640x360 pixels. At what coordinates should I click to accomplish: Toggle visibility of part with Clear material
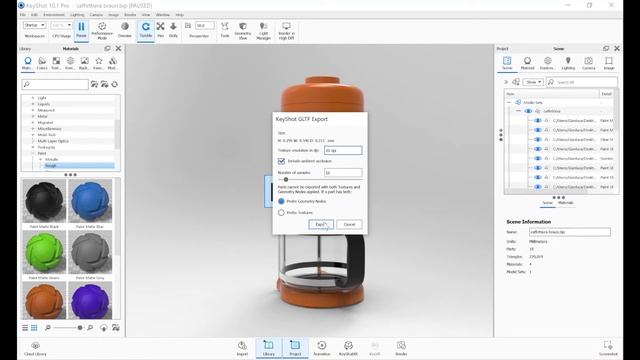538,140
